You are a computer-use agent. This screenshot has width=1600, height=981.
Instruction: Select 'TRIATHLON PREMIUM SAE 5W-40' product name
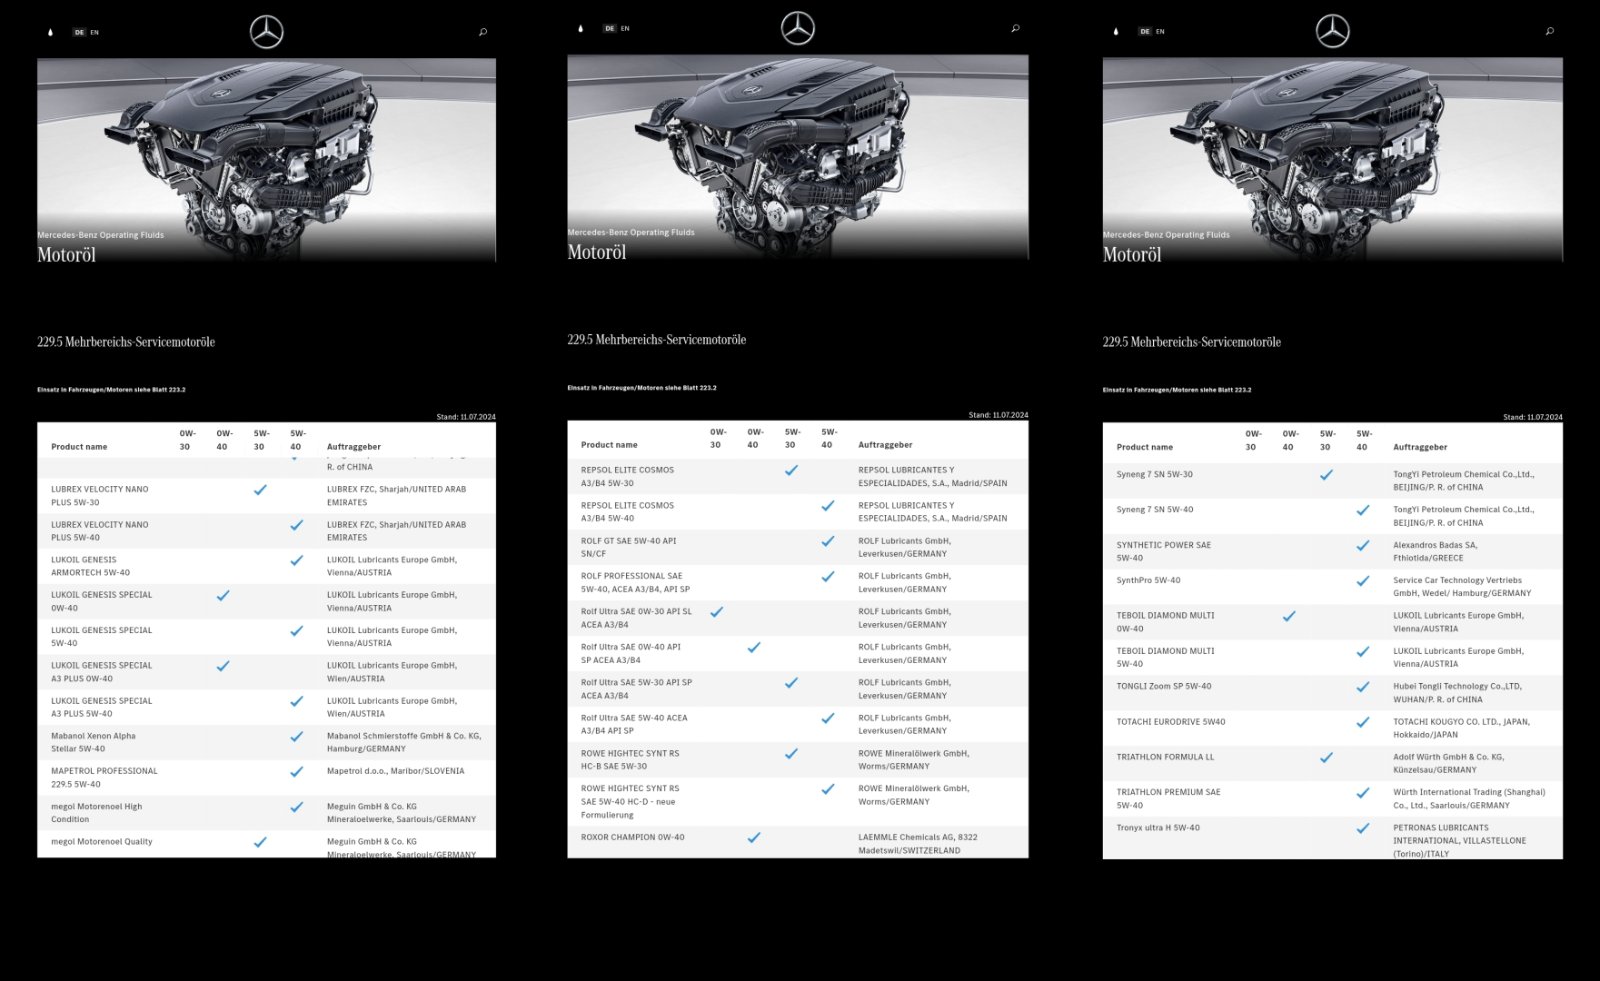coord(1168,798)
